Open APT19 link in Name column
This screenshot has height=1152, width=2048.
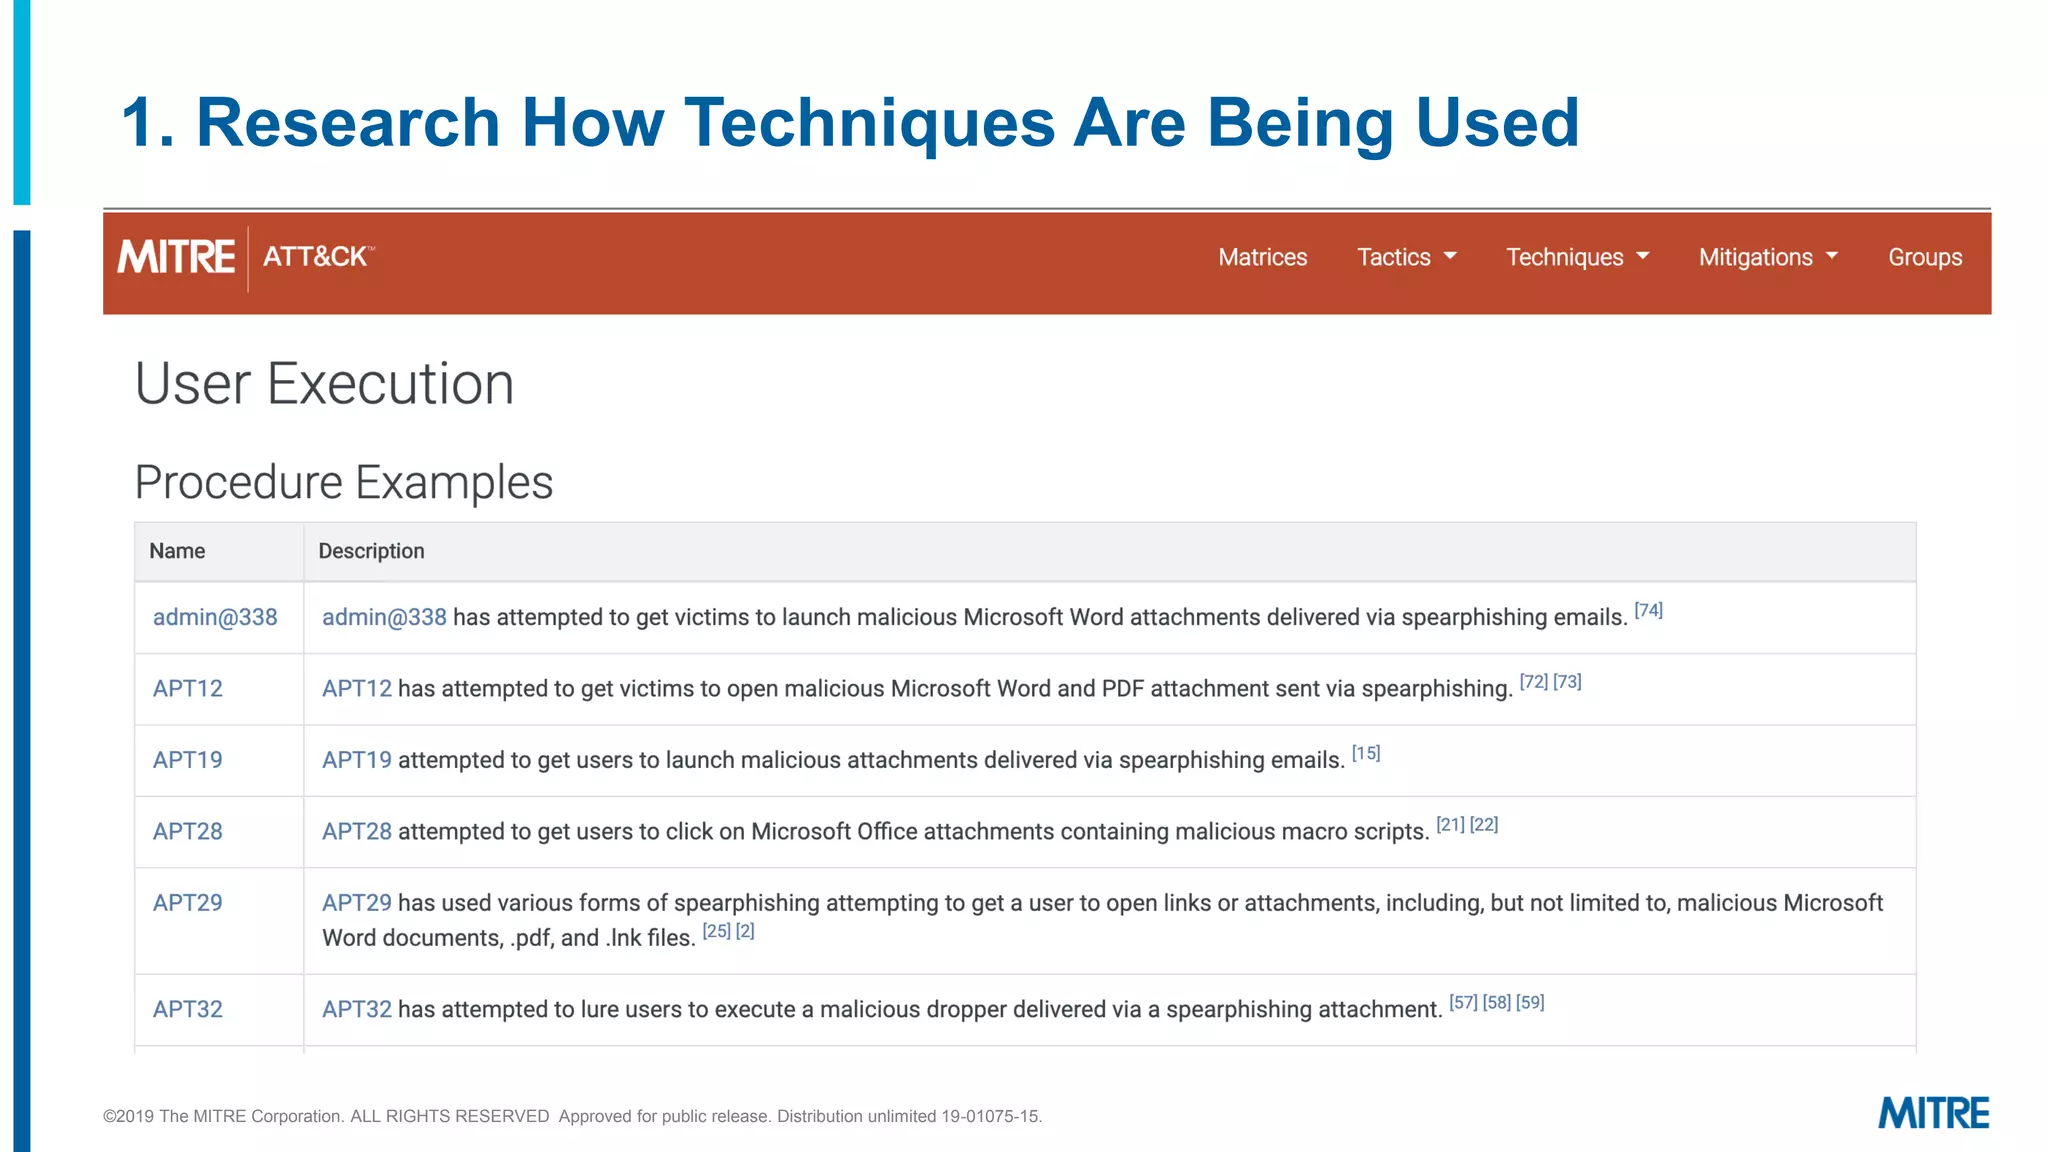coord(187,760)
